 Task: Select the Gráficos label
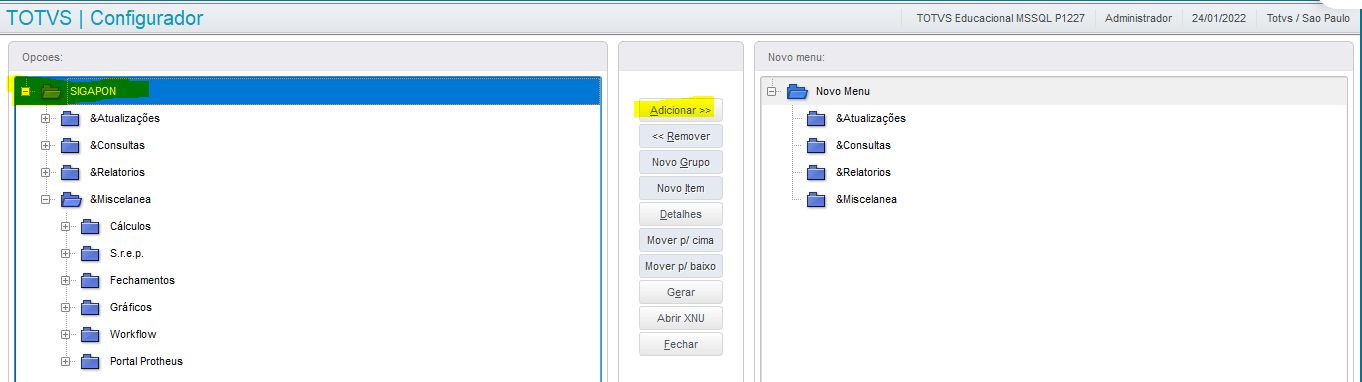point(131,308)
